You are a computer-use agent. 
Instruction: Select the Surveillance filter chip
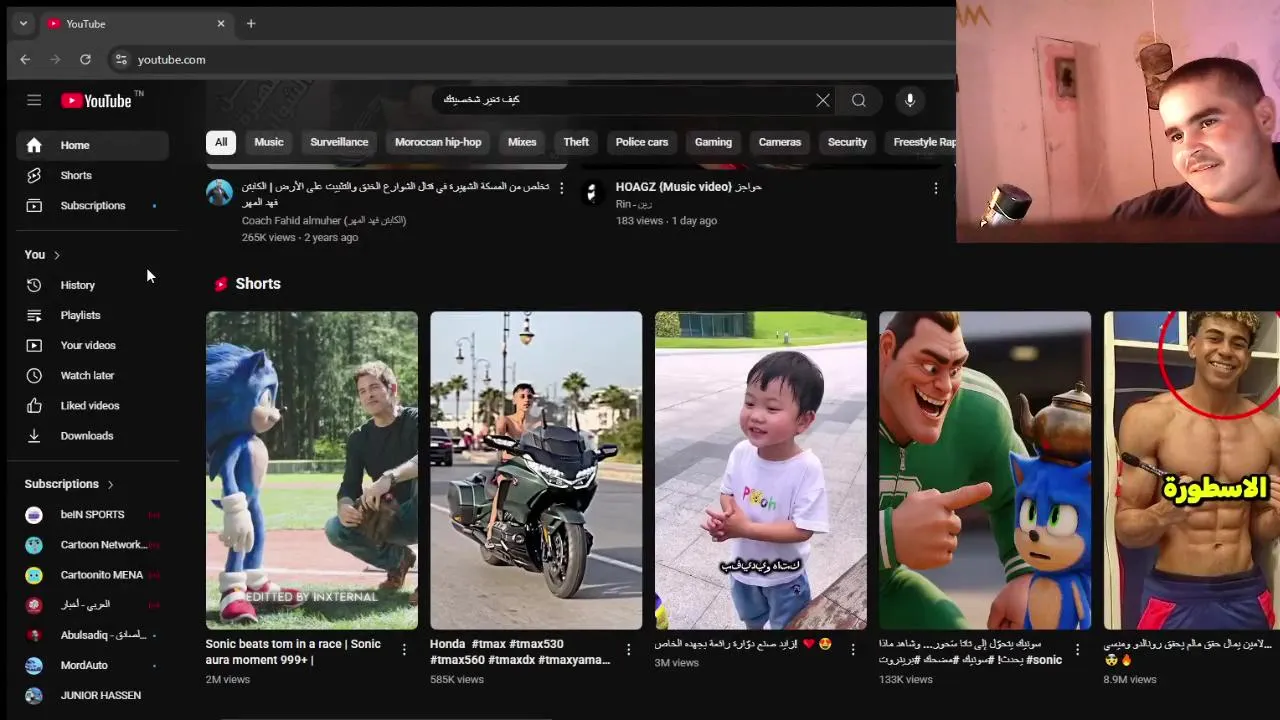click(x=339, y=142)
